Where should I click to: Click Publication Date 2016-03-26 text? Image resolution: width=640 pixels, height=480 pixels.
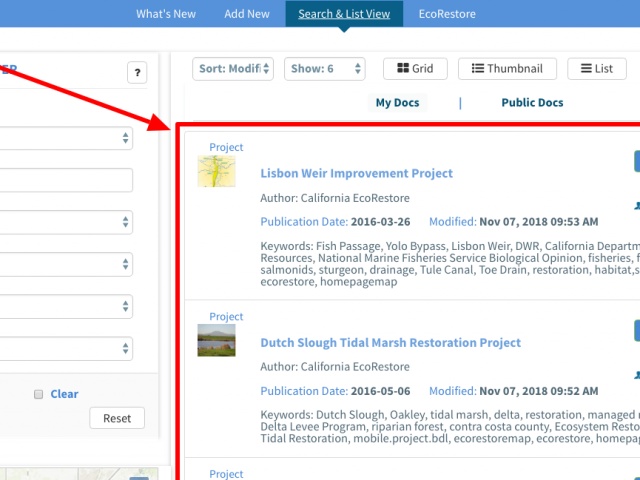tap(335, 222)
